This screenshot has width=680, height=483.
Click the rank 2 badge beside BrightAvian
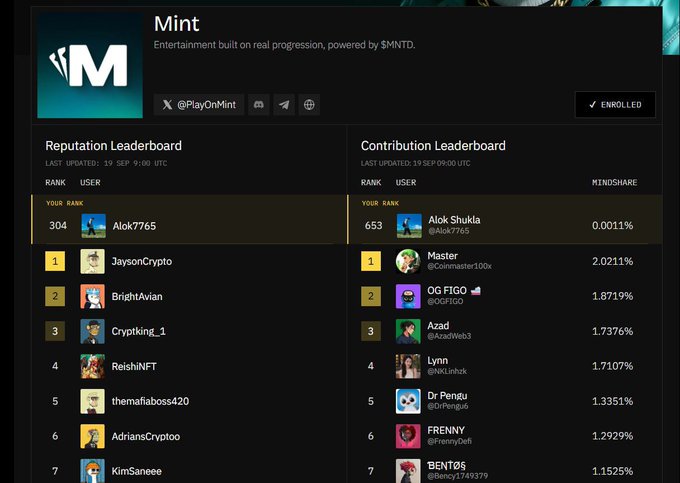coord(55,296)
